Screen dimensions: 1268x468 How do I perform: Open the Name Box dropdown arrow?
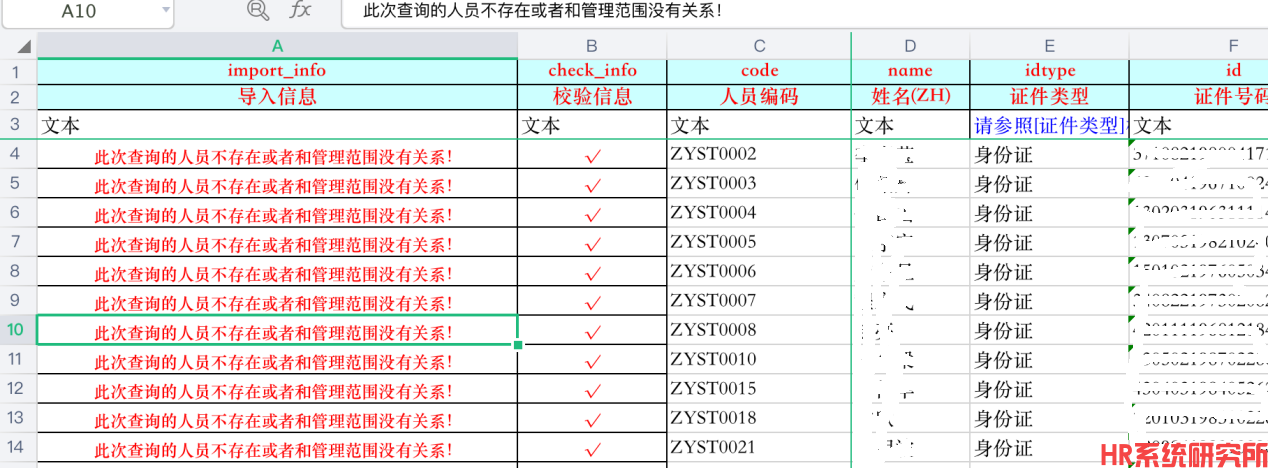[166, 11]
